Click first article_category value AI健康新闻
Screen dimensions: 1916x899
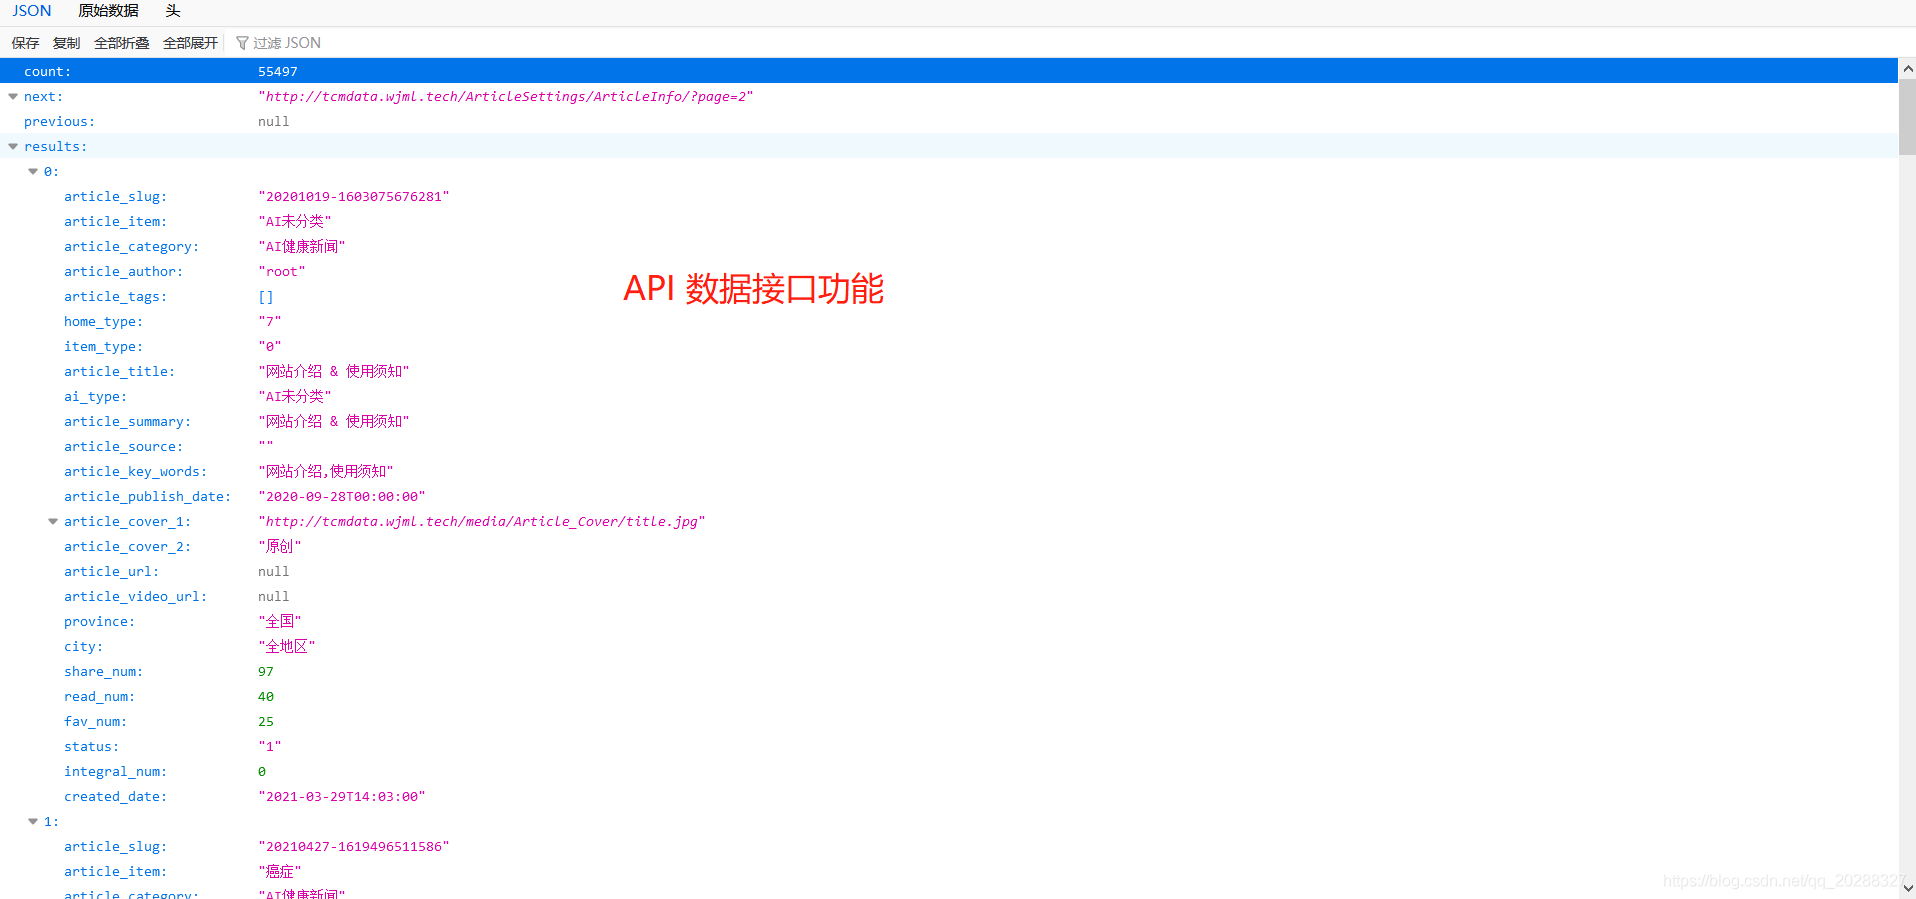301,247
